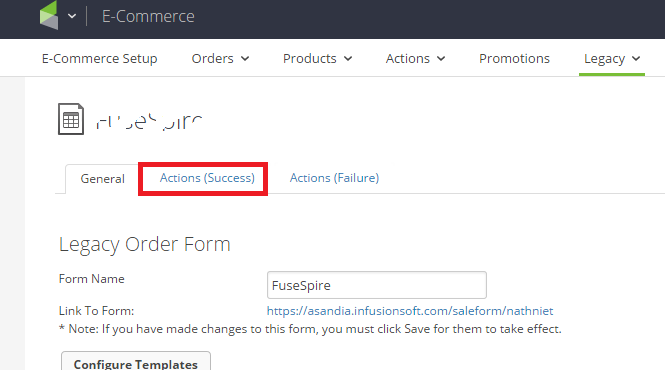Click the Legacy chevron arrow

tap(636, 59)
